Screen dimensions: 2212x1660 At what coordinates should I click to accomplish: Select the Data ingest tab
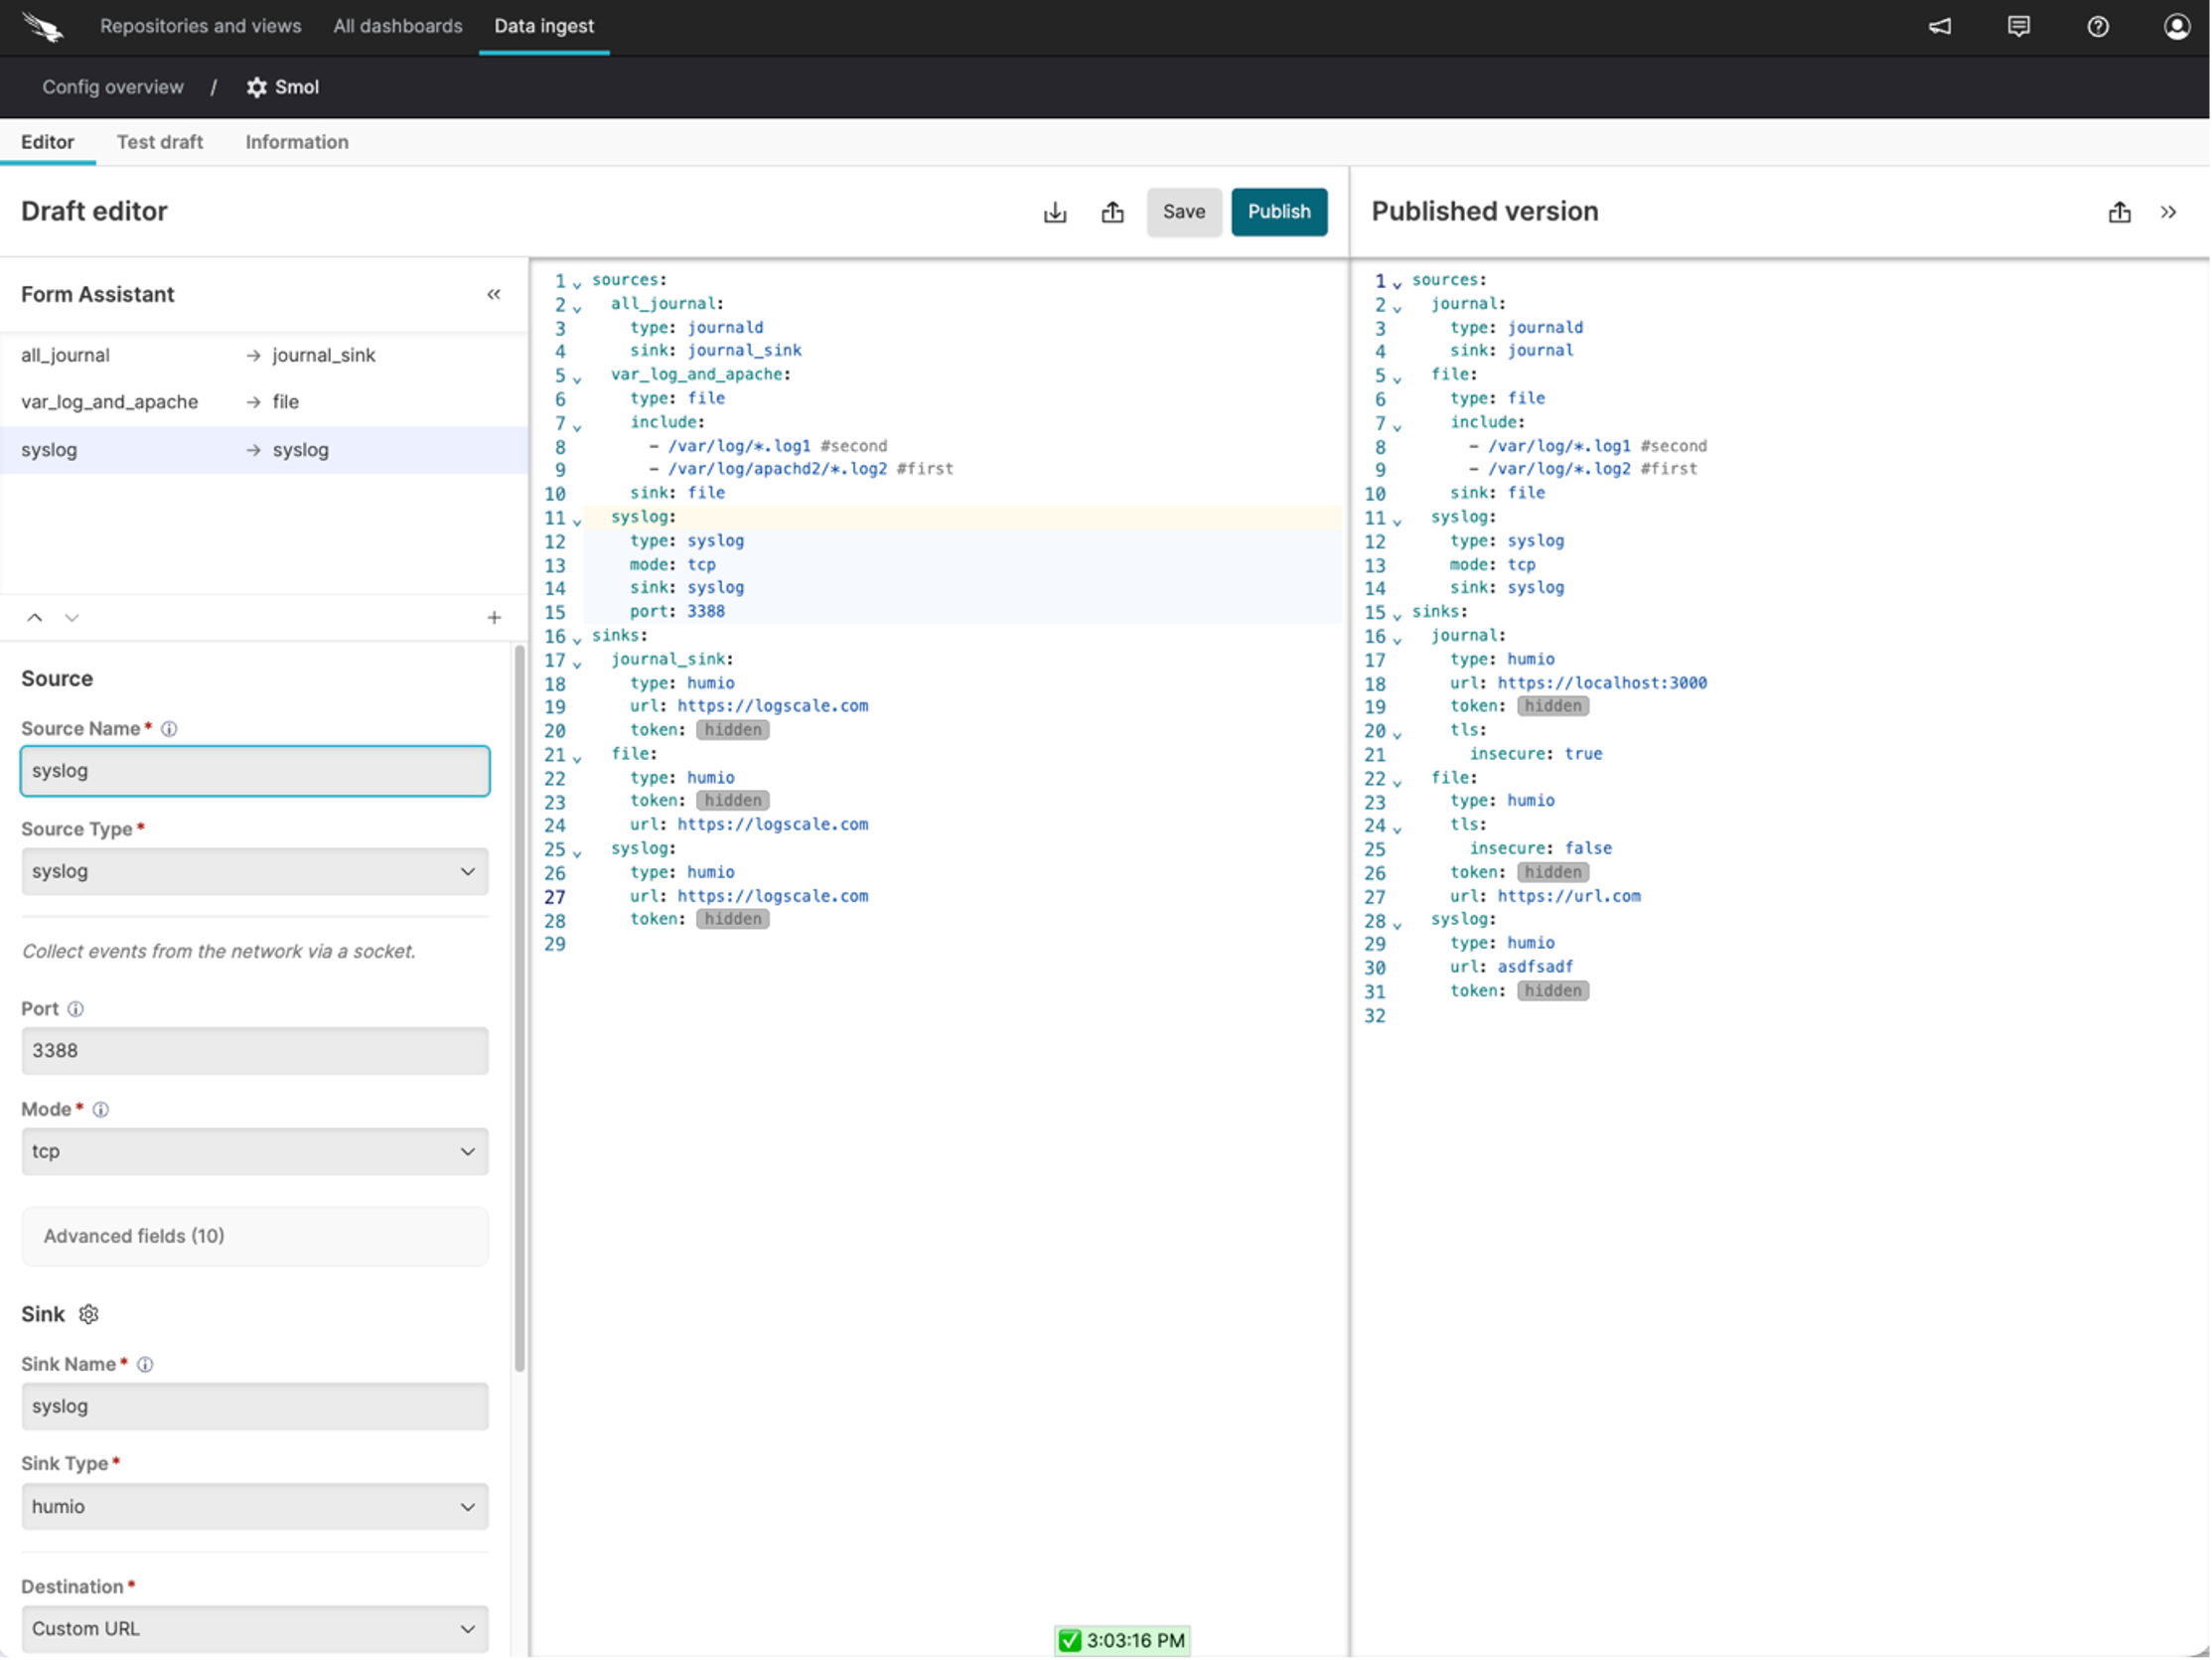544,26
